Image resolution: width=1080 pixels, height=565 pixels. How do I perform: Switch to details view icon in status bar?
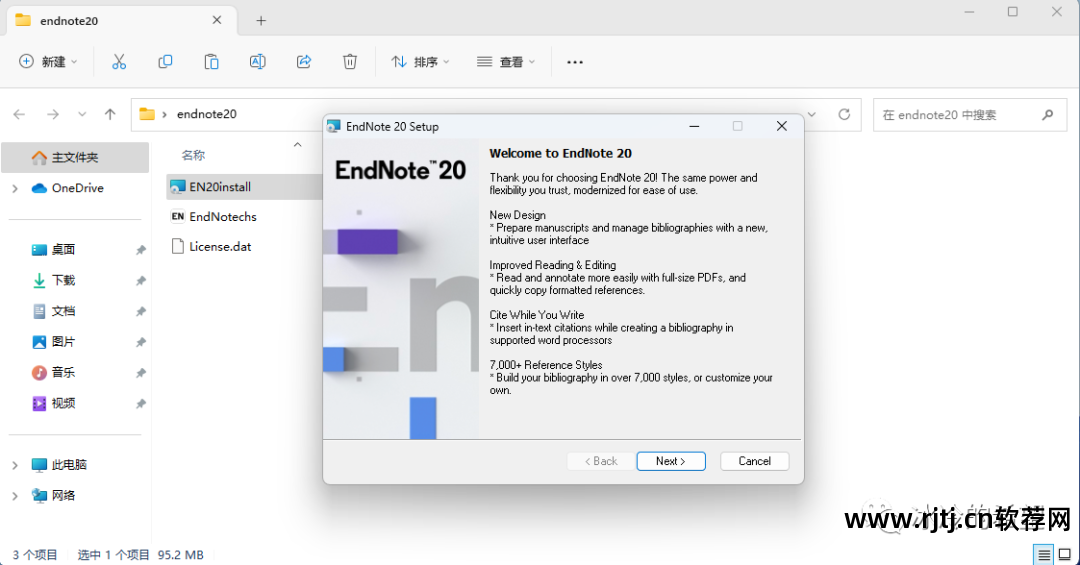(x=1044, y=555)
